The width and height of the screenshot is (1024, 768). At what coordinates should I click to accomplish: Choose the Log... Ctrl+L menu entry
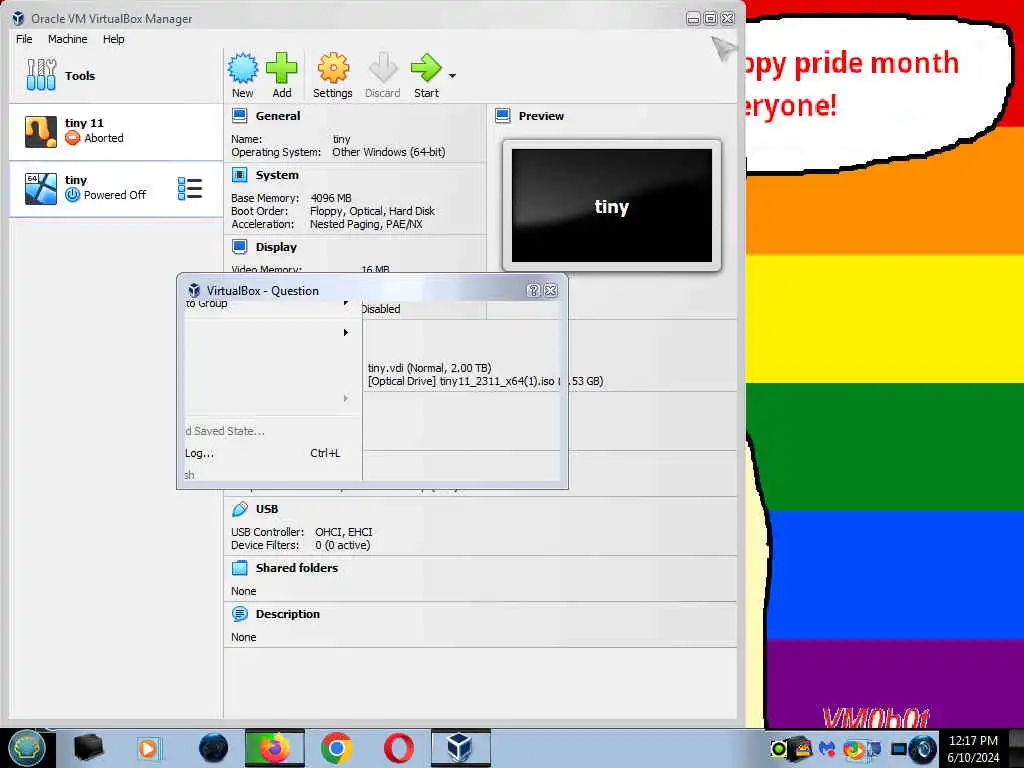(263, 453)
